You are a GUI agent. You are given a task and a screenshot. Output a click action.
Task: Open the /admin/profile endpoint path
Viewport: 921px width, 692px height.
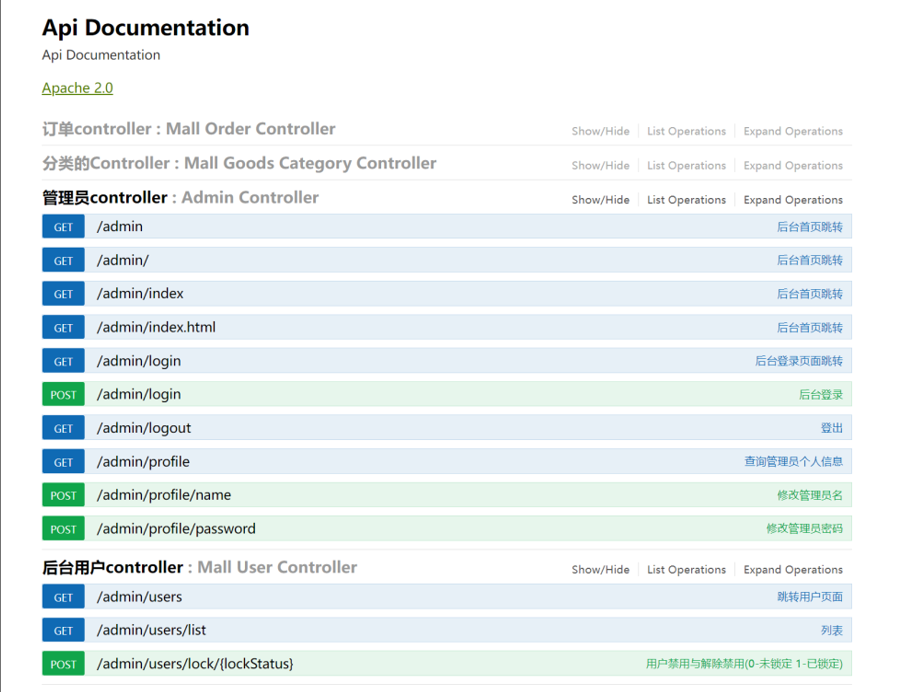pyautogui.click(x=143, y=462)
